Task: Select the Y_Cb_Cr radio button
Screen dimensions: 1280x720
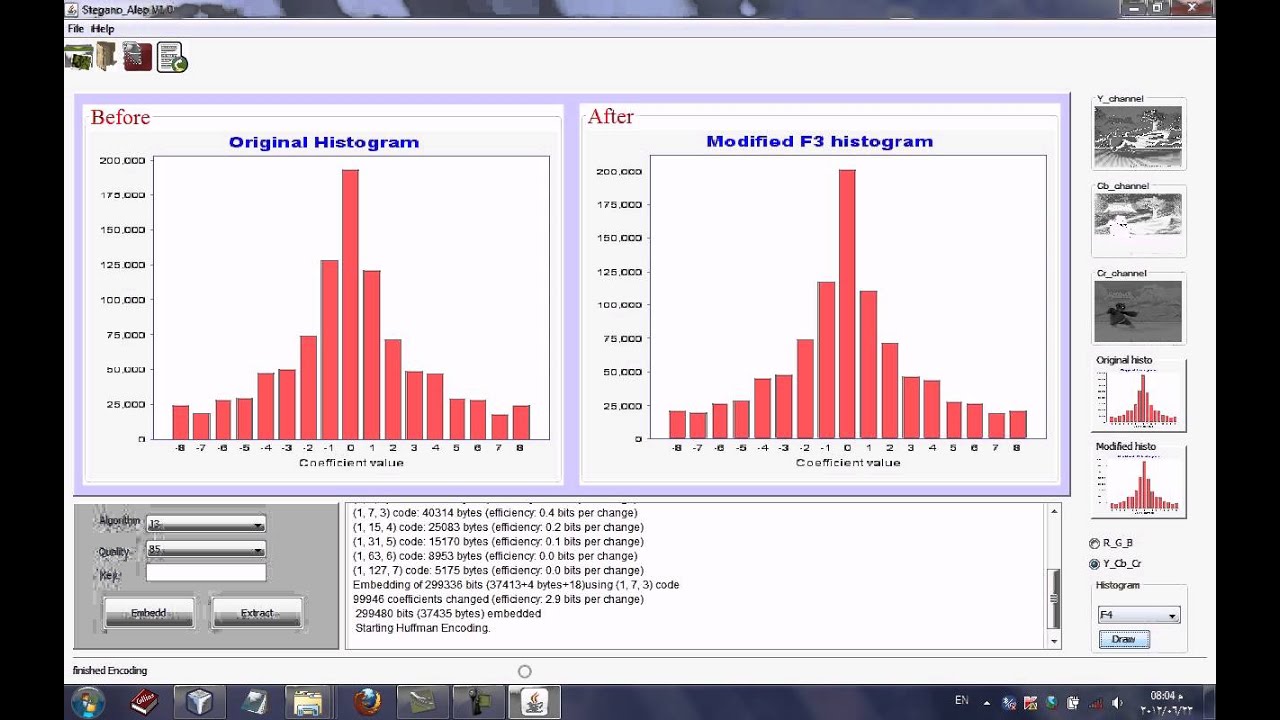Action: [x=1094, y=564]
